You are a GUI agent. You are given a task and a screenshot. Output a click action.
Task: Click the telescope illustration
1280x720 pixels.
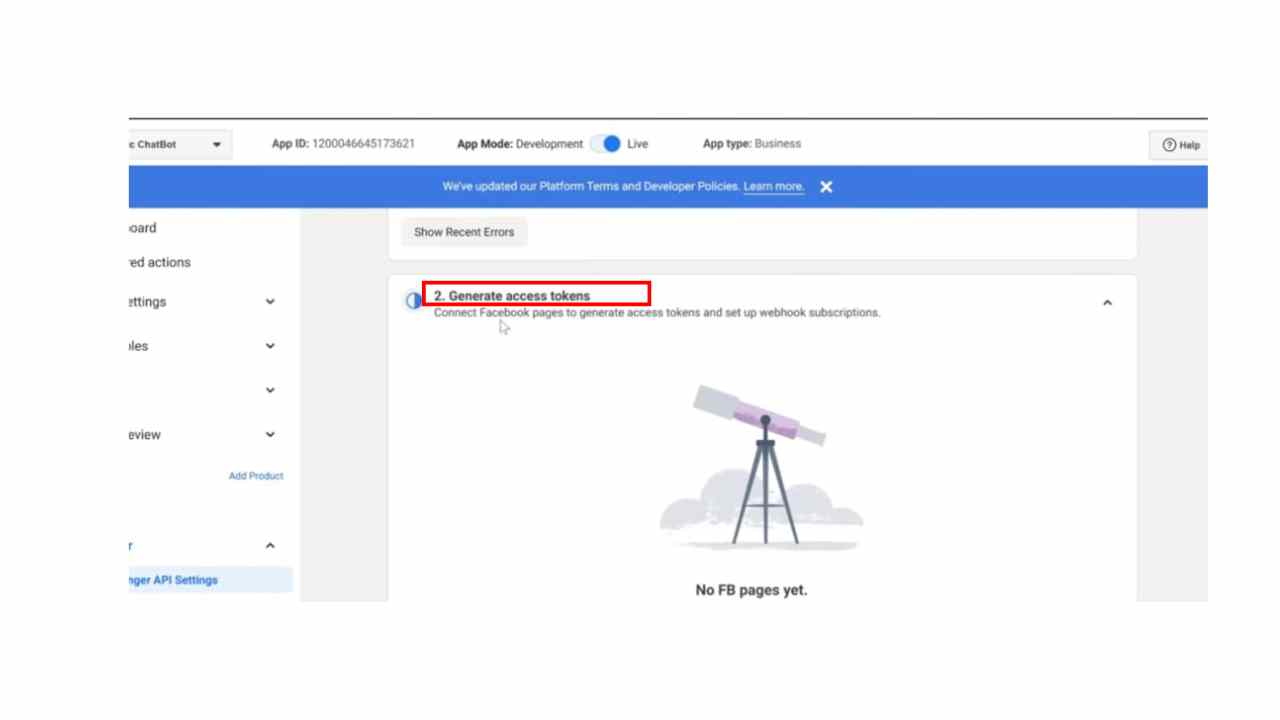pyautogui.click(x=760, y=465)
